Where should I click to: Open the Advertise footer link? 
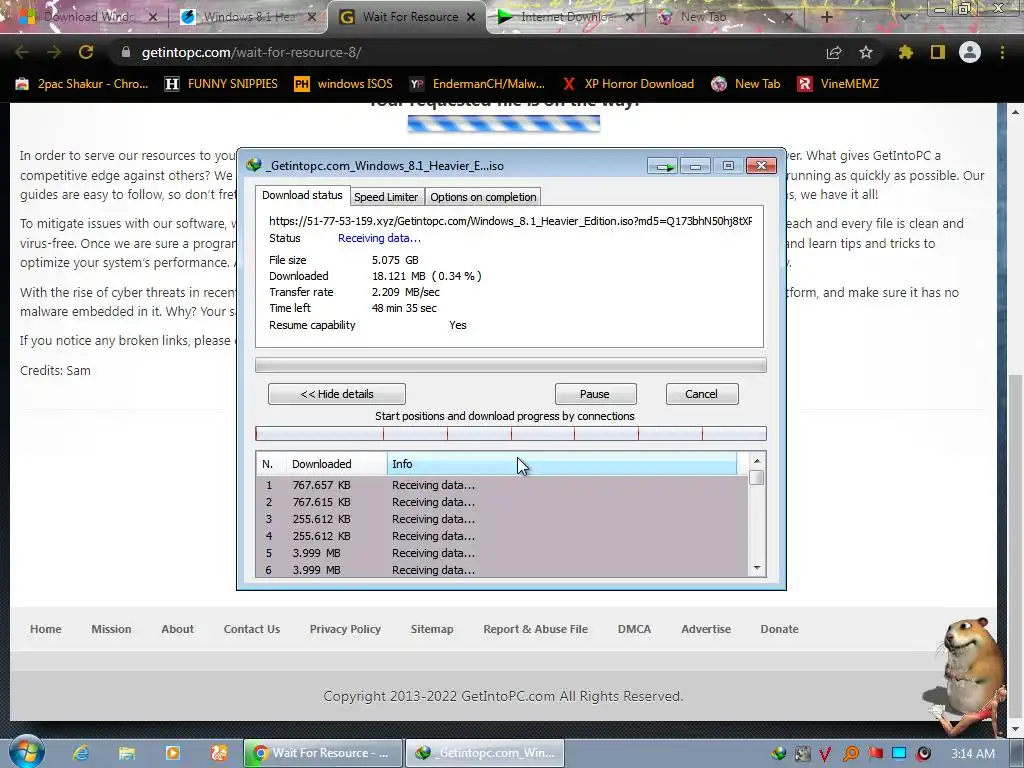click(x=706, y=629)
